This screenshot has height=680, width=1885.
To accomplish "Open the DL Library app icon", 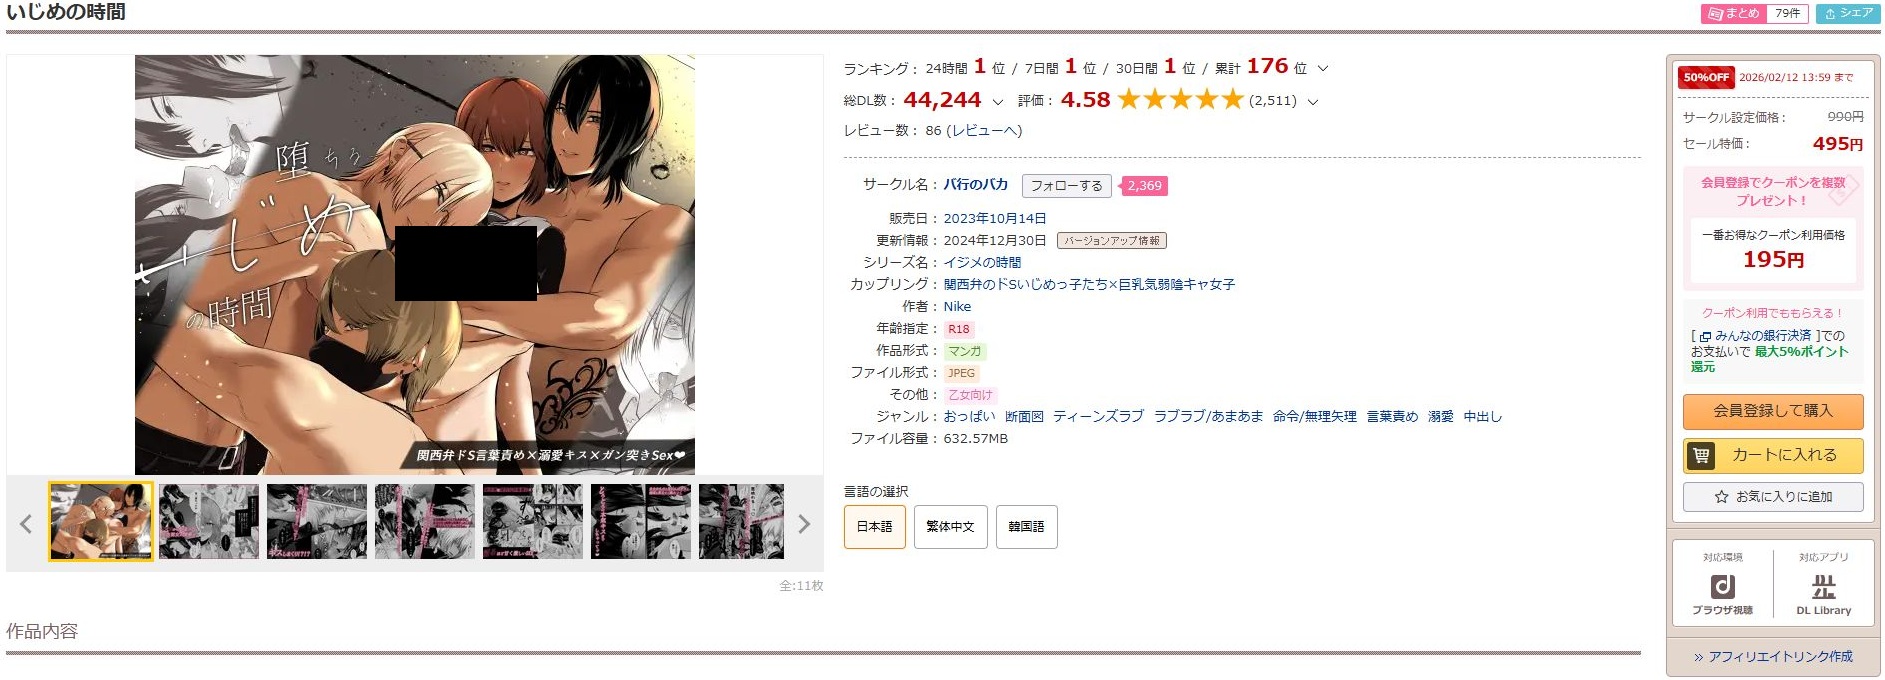I will [1823, 593].
